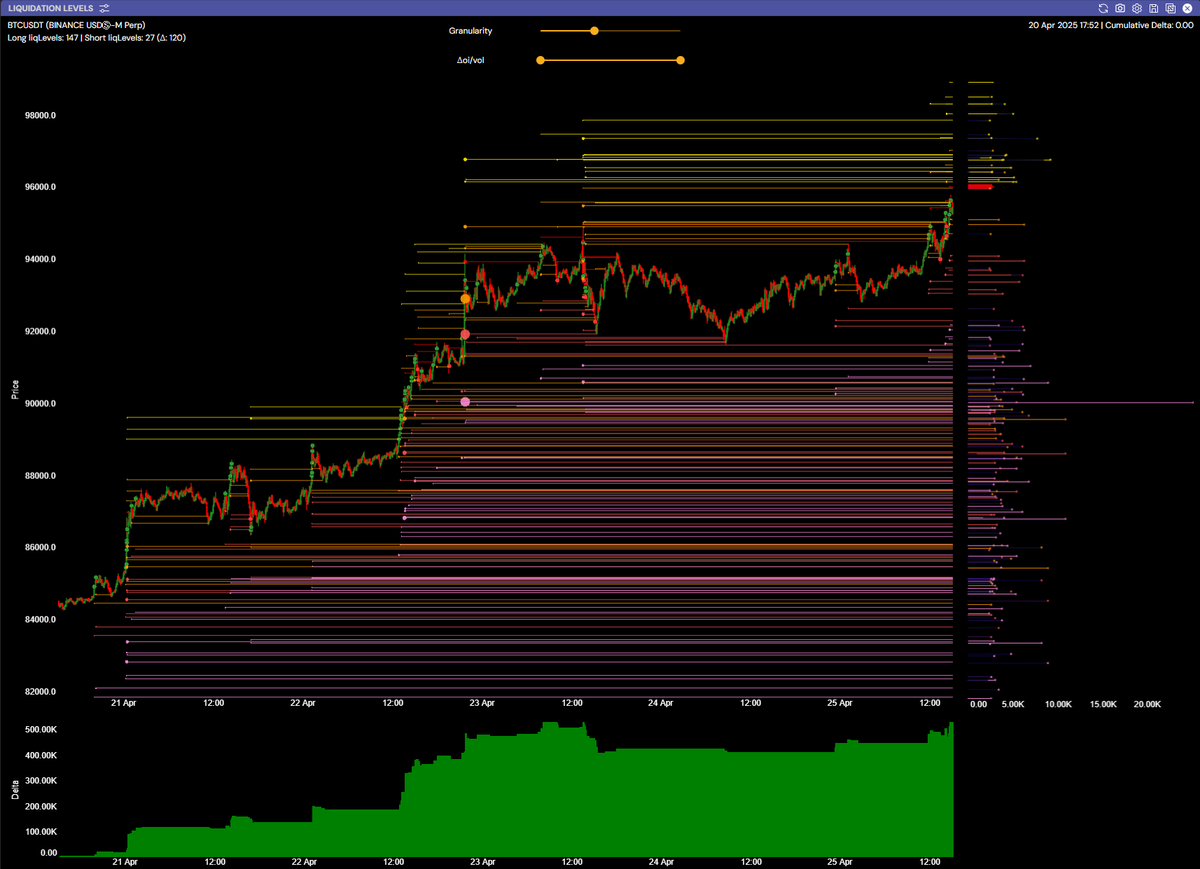Screen dimensions: 1200x869
Task: Click the bright red histogram bar near 96000
Action: pyautogui.click(x=979, y=186)
